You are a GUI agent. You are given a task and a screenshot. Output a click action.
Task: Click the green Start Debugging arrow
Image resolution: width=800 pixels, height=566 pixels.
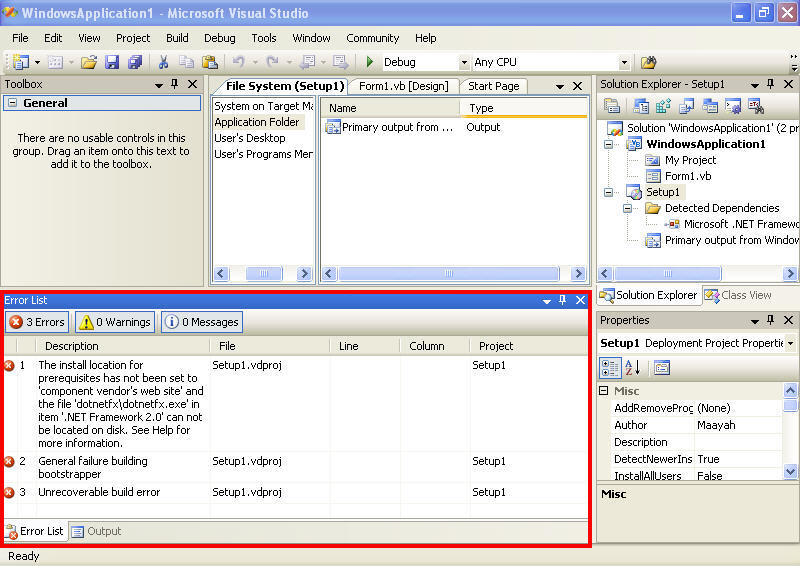370,62
